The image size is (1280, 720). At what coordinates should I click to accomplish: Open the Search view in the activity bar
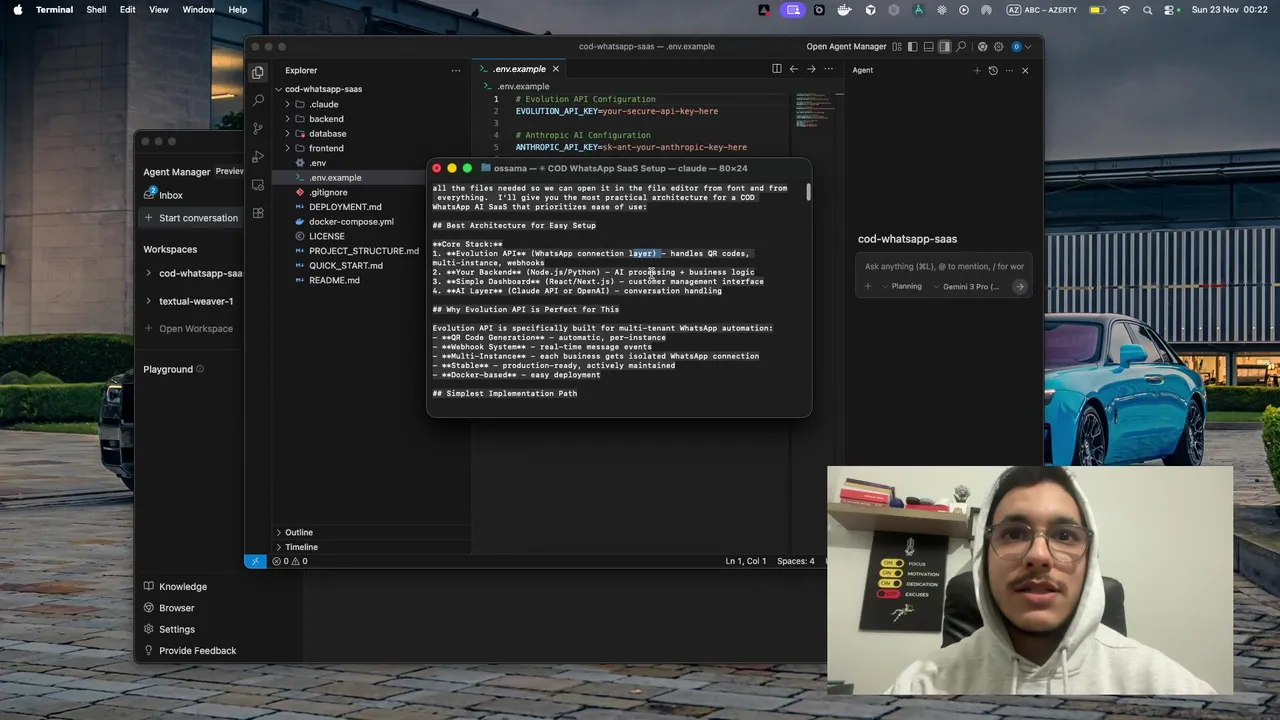(x=258, y=100)
